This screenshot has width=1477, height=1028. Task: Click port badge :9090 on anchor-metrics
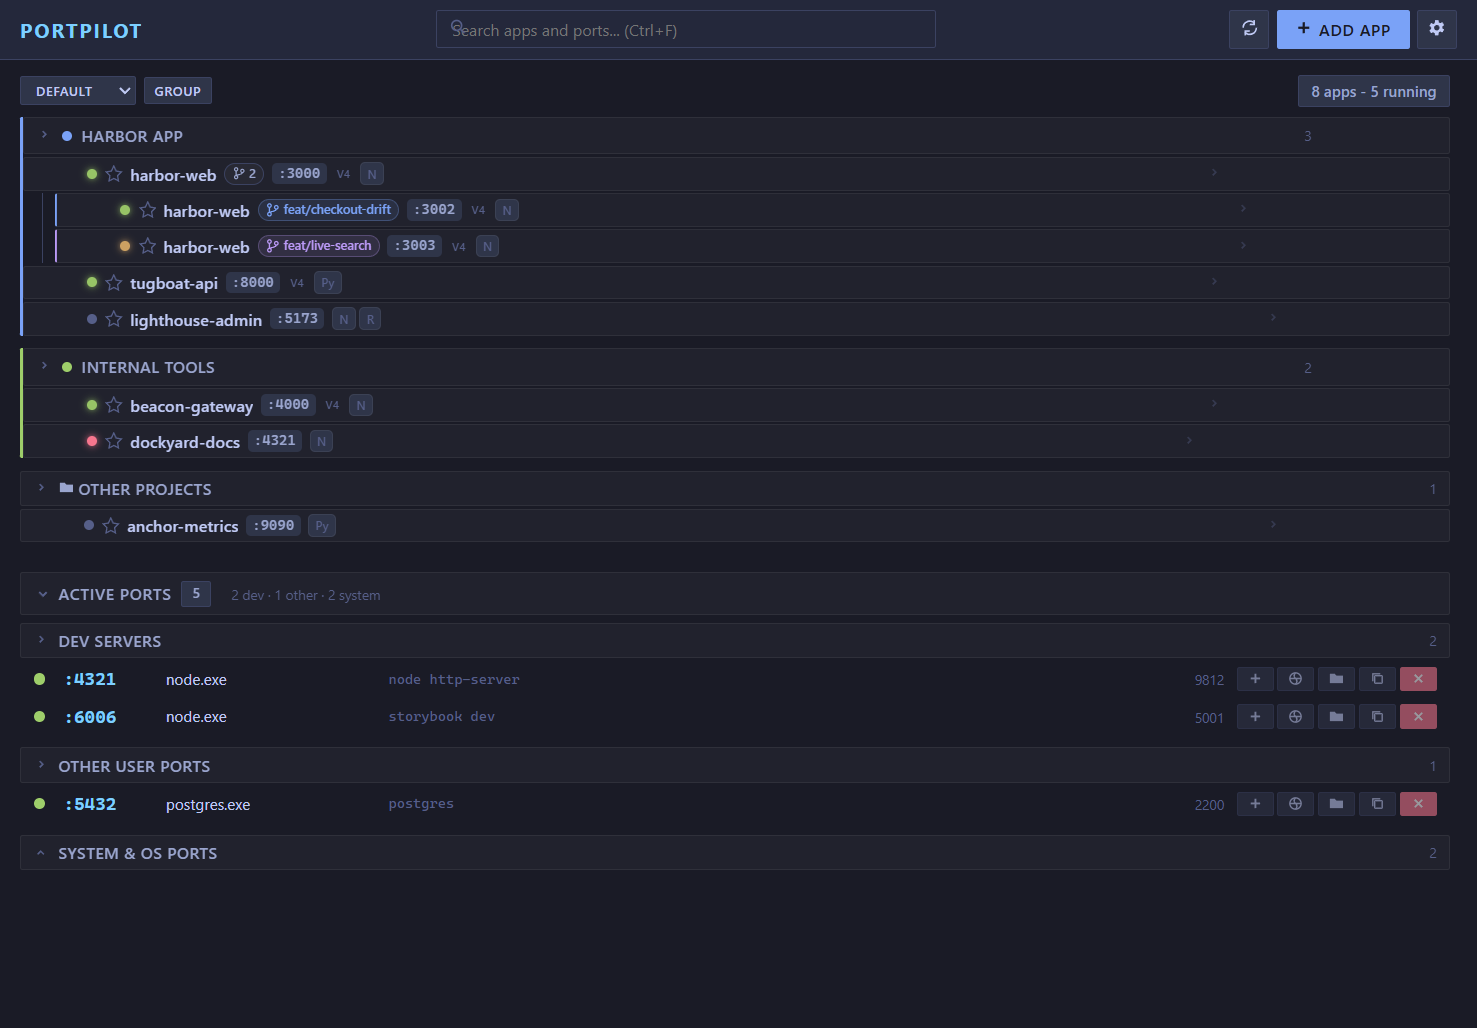274,526
